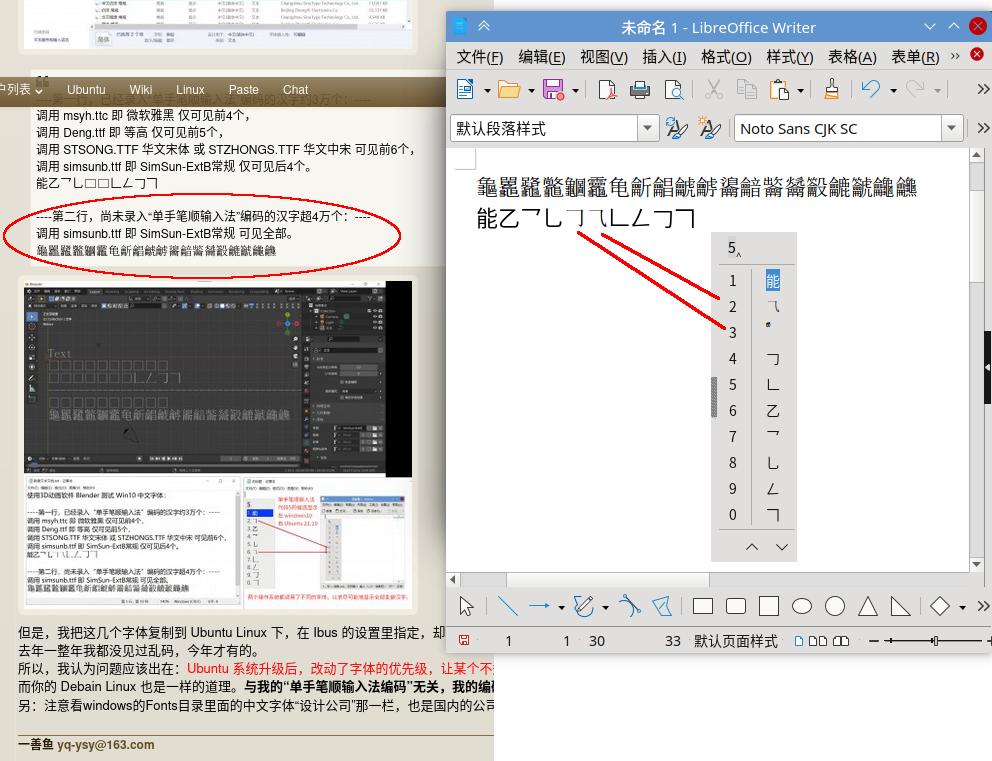Switch to multiple-page view layout
992x761 pixels.
[x=817, y=641]
